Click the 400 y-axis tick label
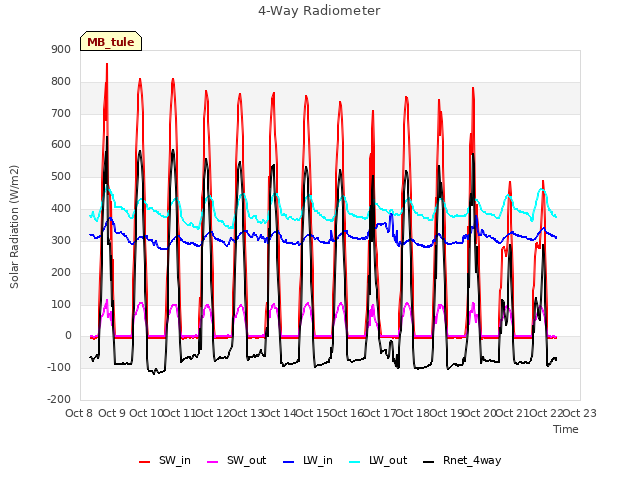The width and height of the screenshot is (640, 480). tap(61, 209)
